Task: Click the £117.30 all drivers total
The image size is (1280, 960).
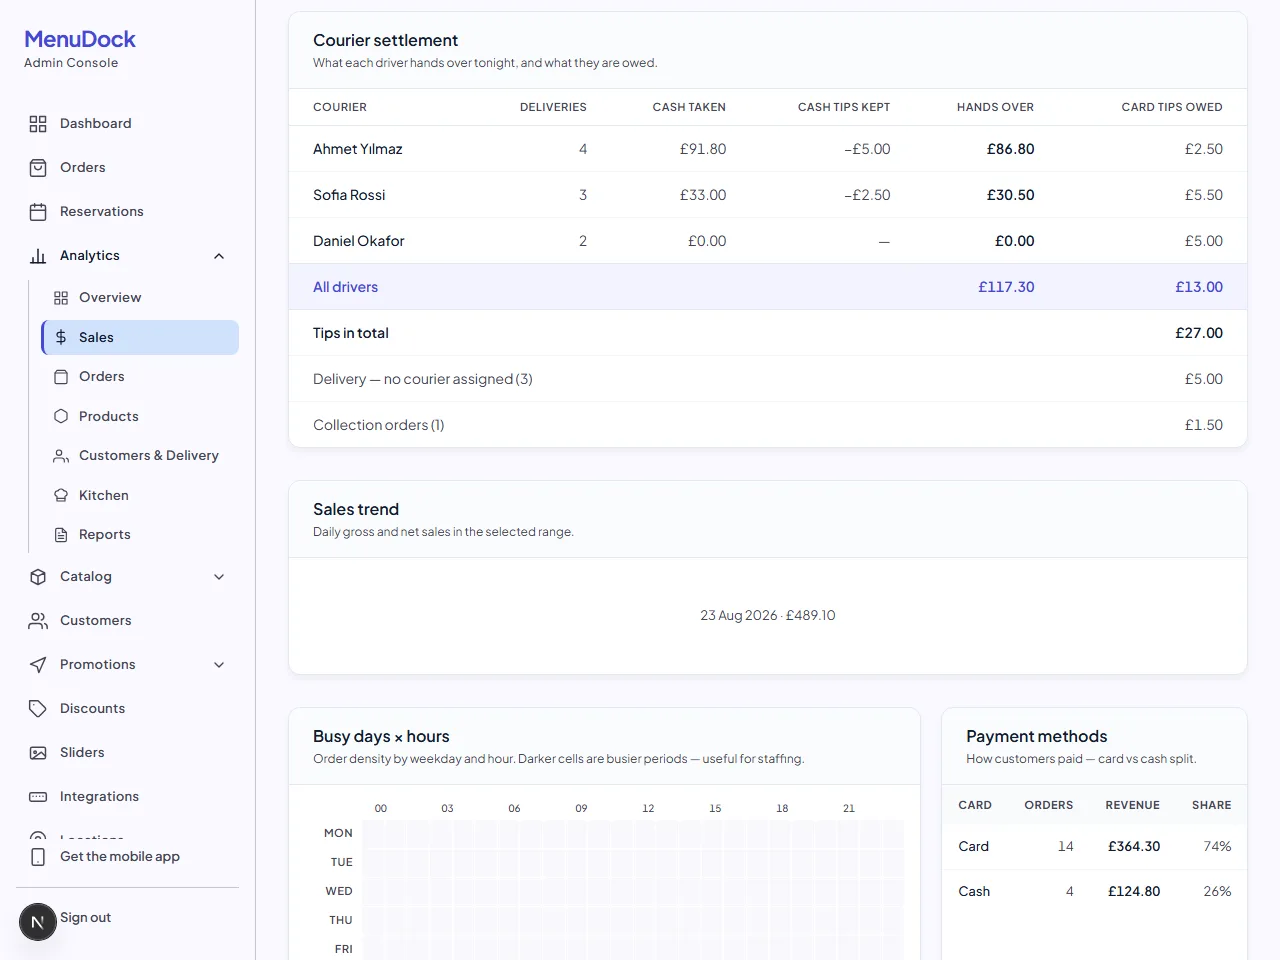Action: (1006, 287)
